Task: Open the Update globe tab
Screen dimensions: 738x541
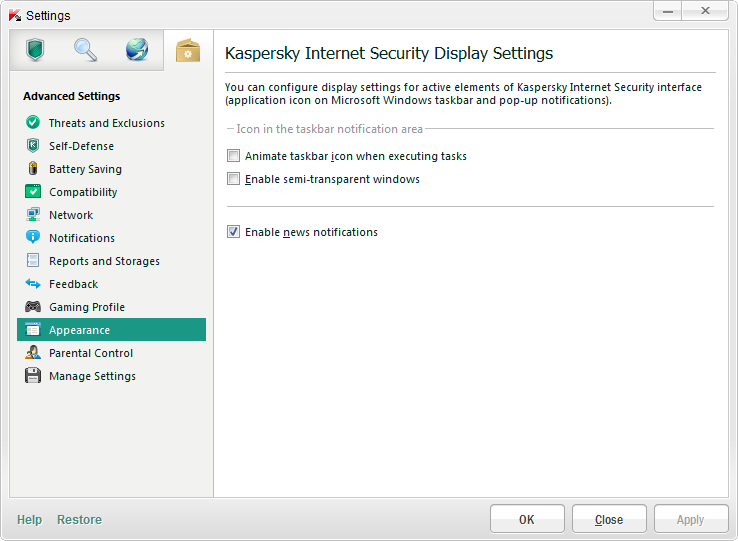Action: point(137,50)
